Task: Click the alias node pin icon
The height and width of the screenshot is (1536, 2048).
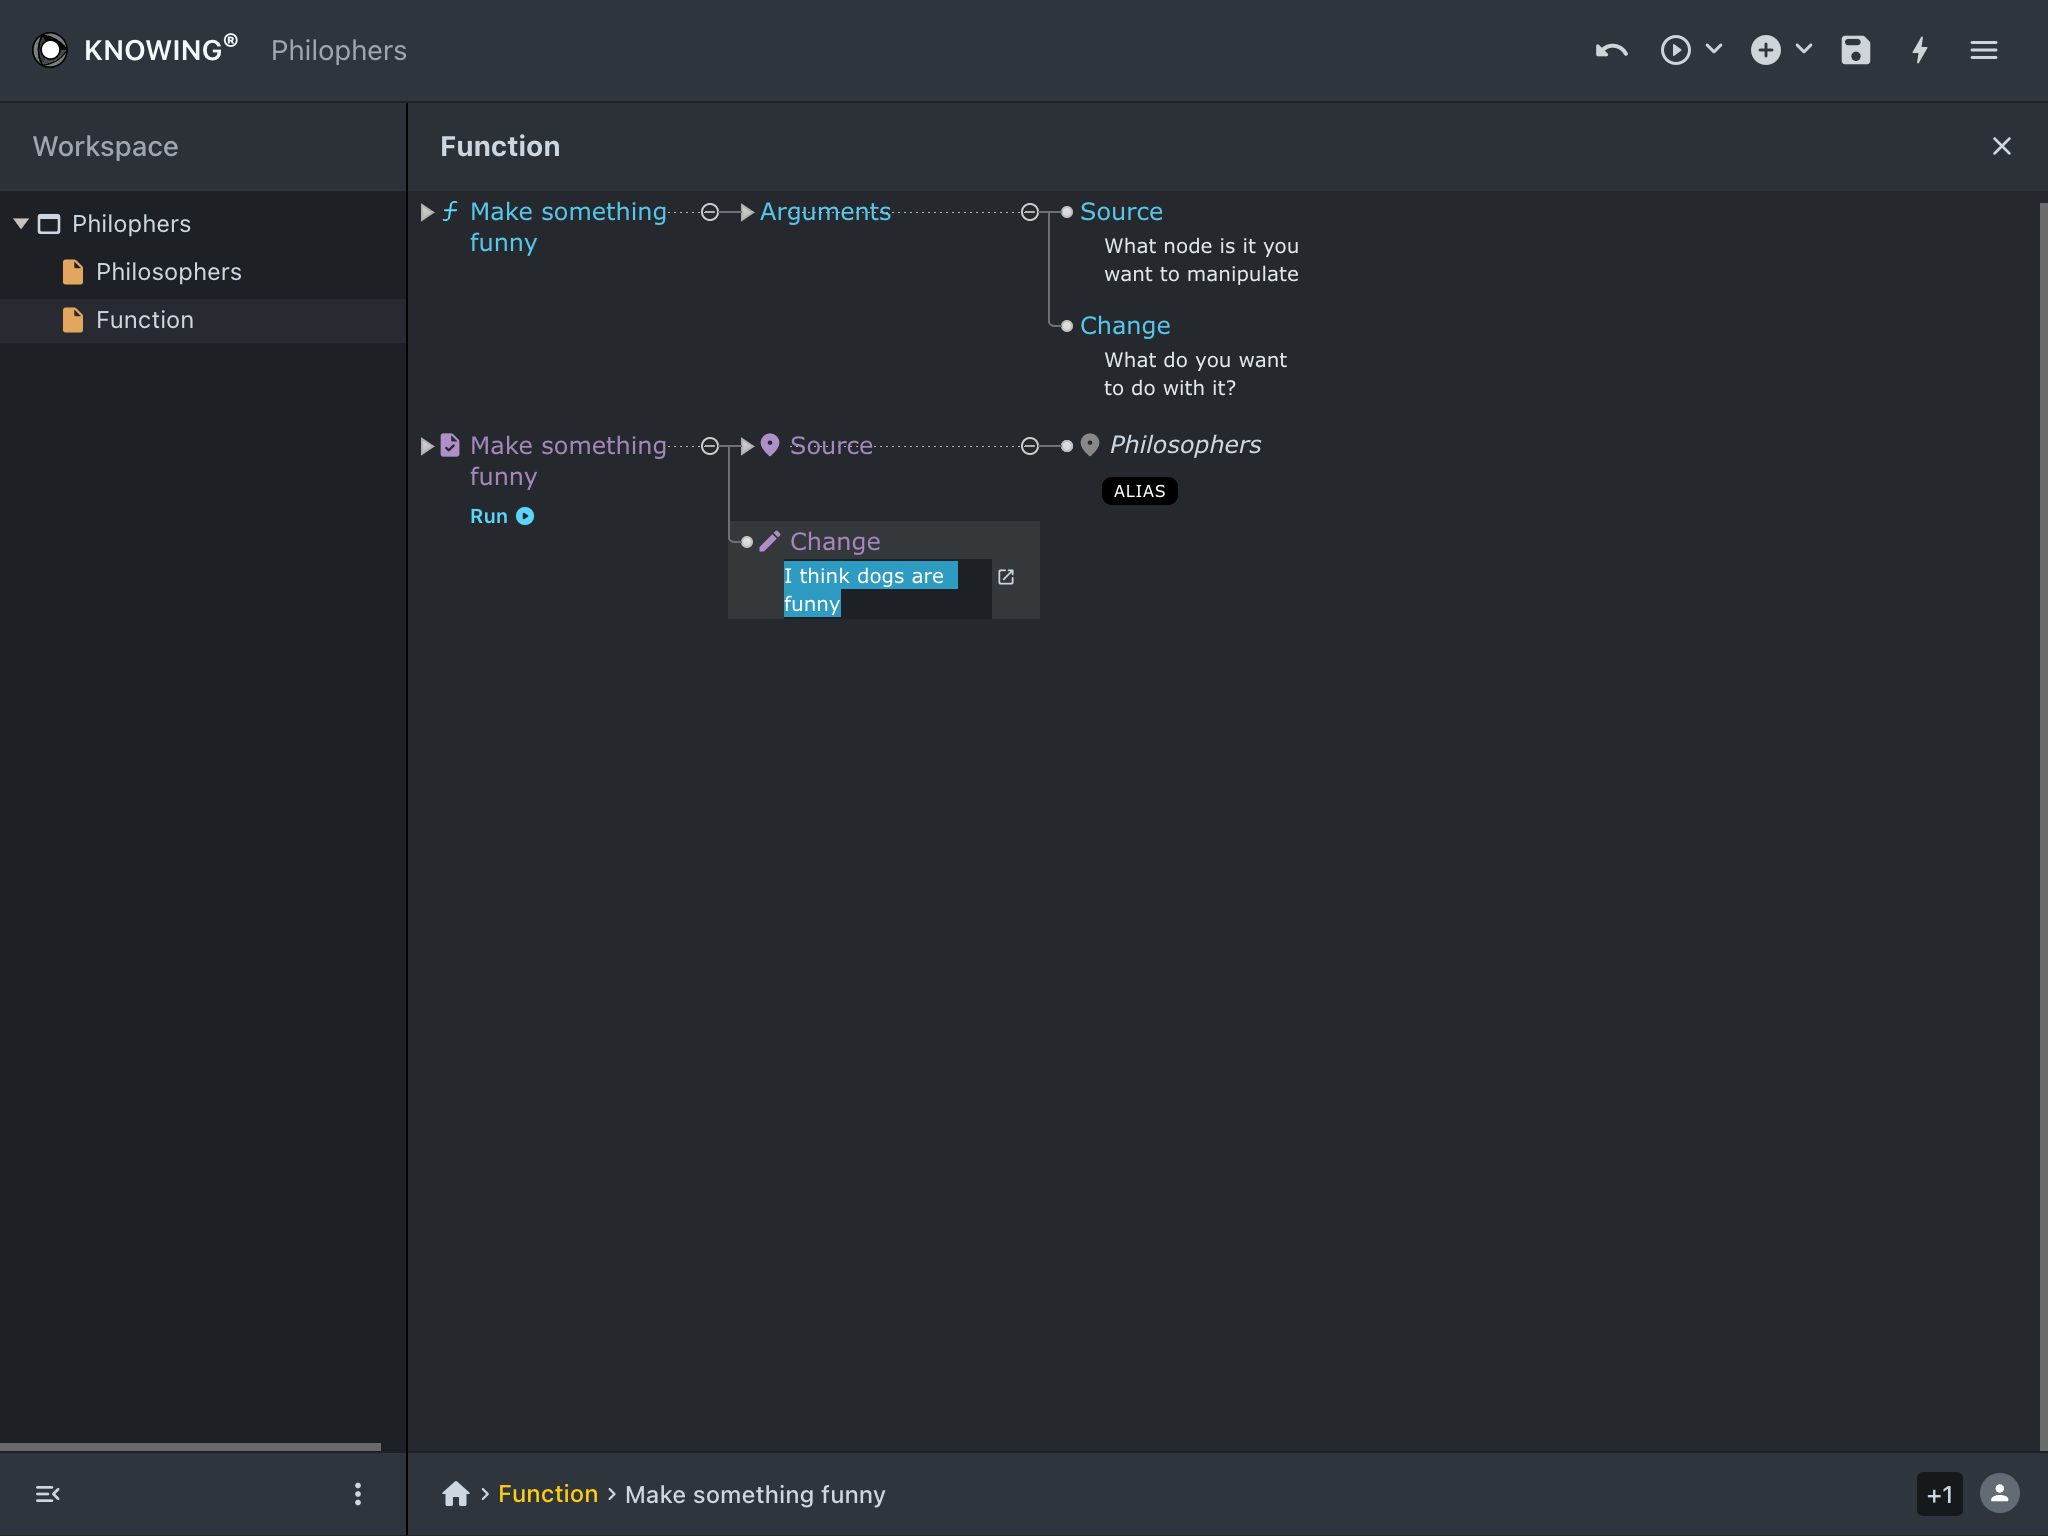Action: tap(1089, 444)
